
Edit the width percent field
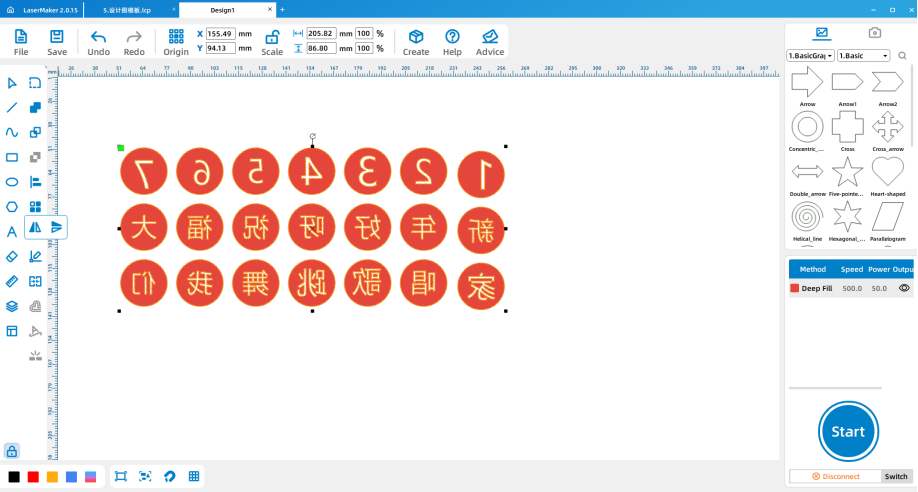[x=364, y=34]
